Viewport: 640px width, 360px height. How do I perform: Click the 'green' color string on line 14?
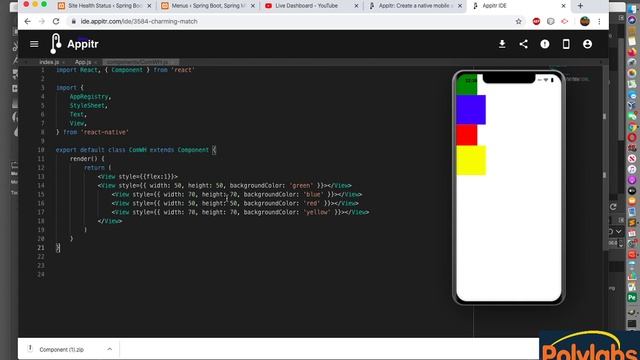[301, 185]
